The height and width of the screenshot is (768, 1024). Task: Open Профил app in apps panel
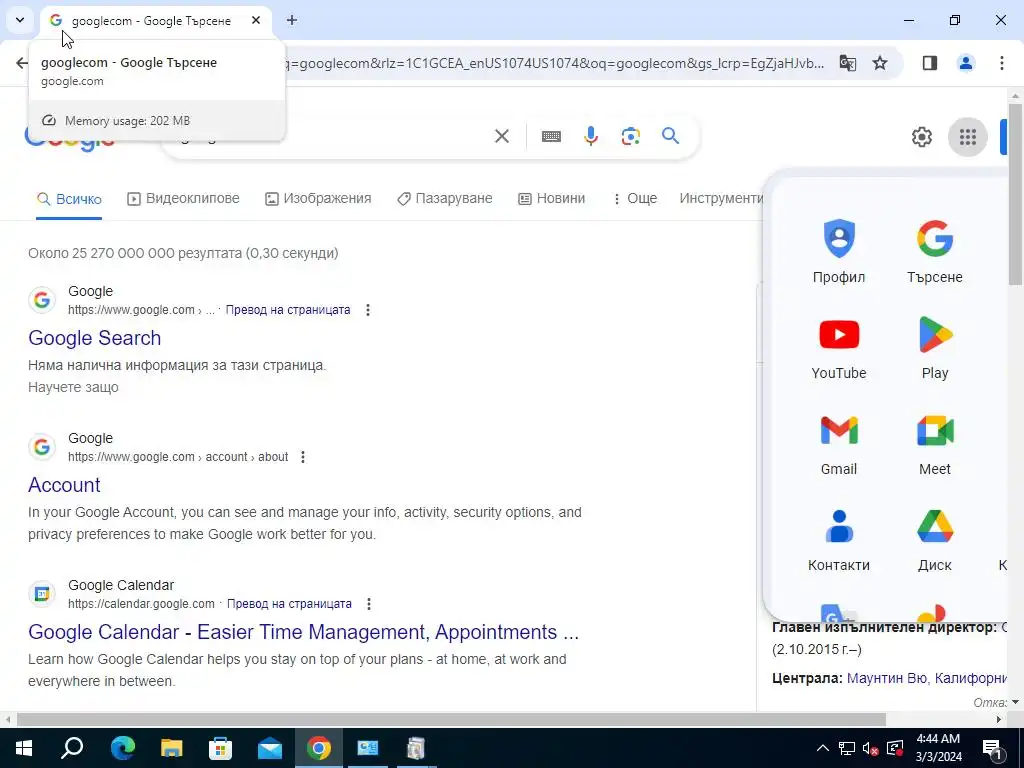coord(839,251)
